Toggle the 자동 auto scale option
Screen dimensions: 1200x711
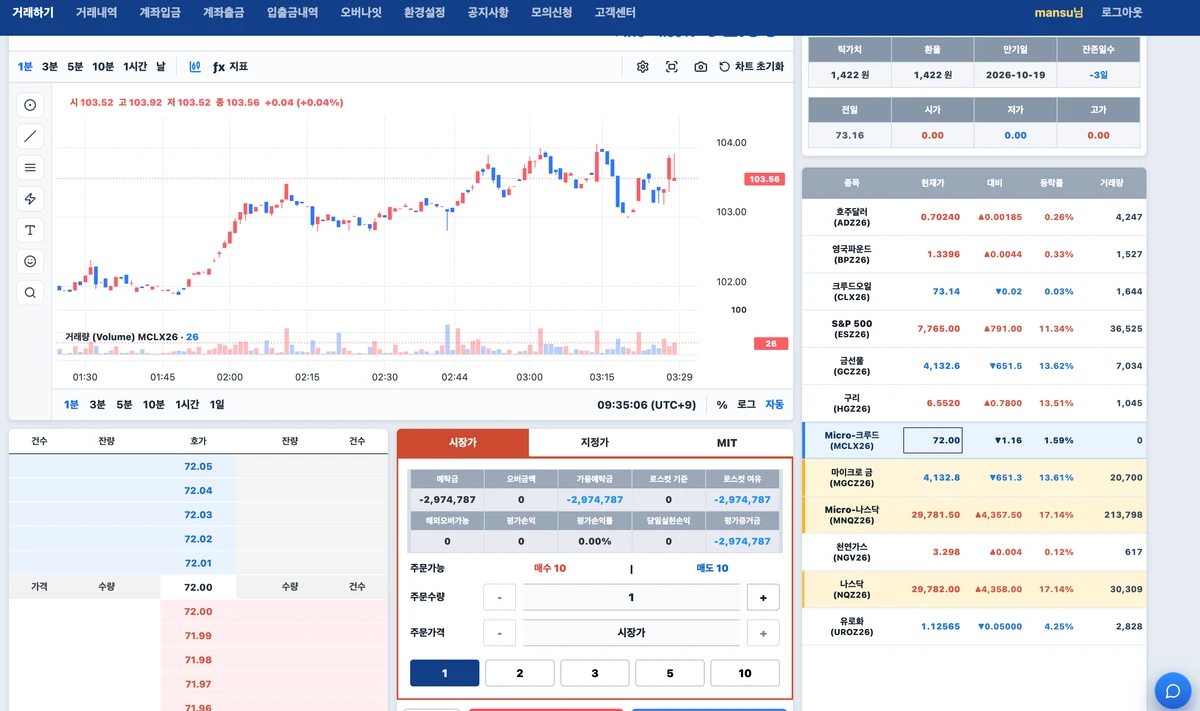coord(775,404)
